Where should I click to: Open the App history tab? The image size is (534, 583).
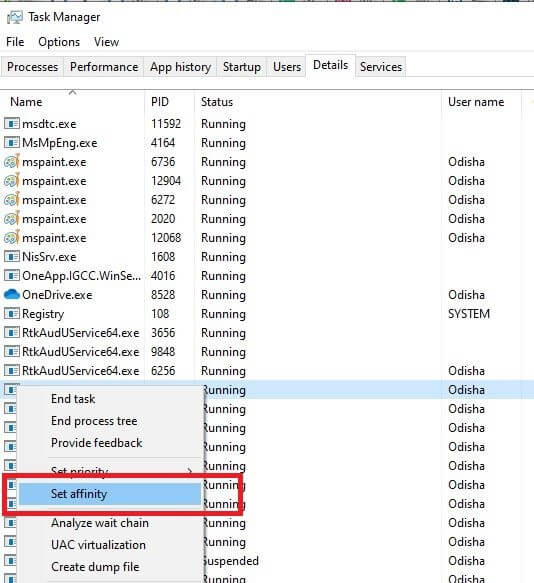[180, 67]
